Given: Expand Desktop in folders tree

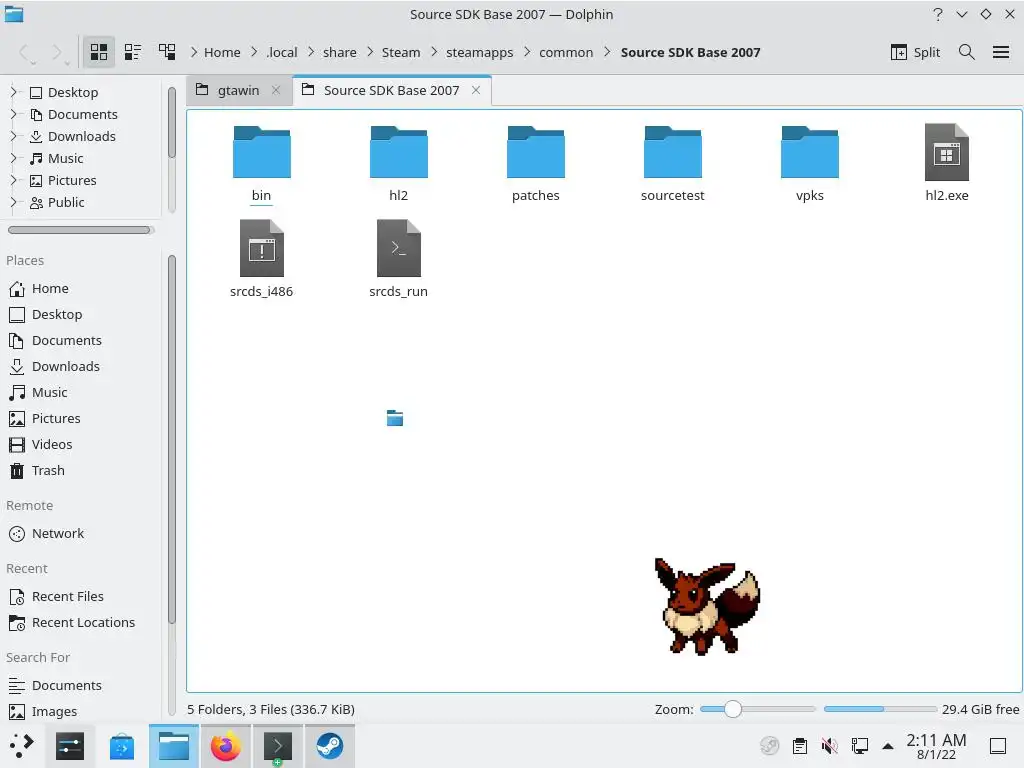Looking at the screenshot, I should [13, 92].
